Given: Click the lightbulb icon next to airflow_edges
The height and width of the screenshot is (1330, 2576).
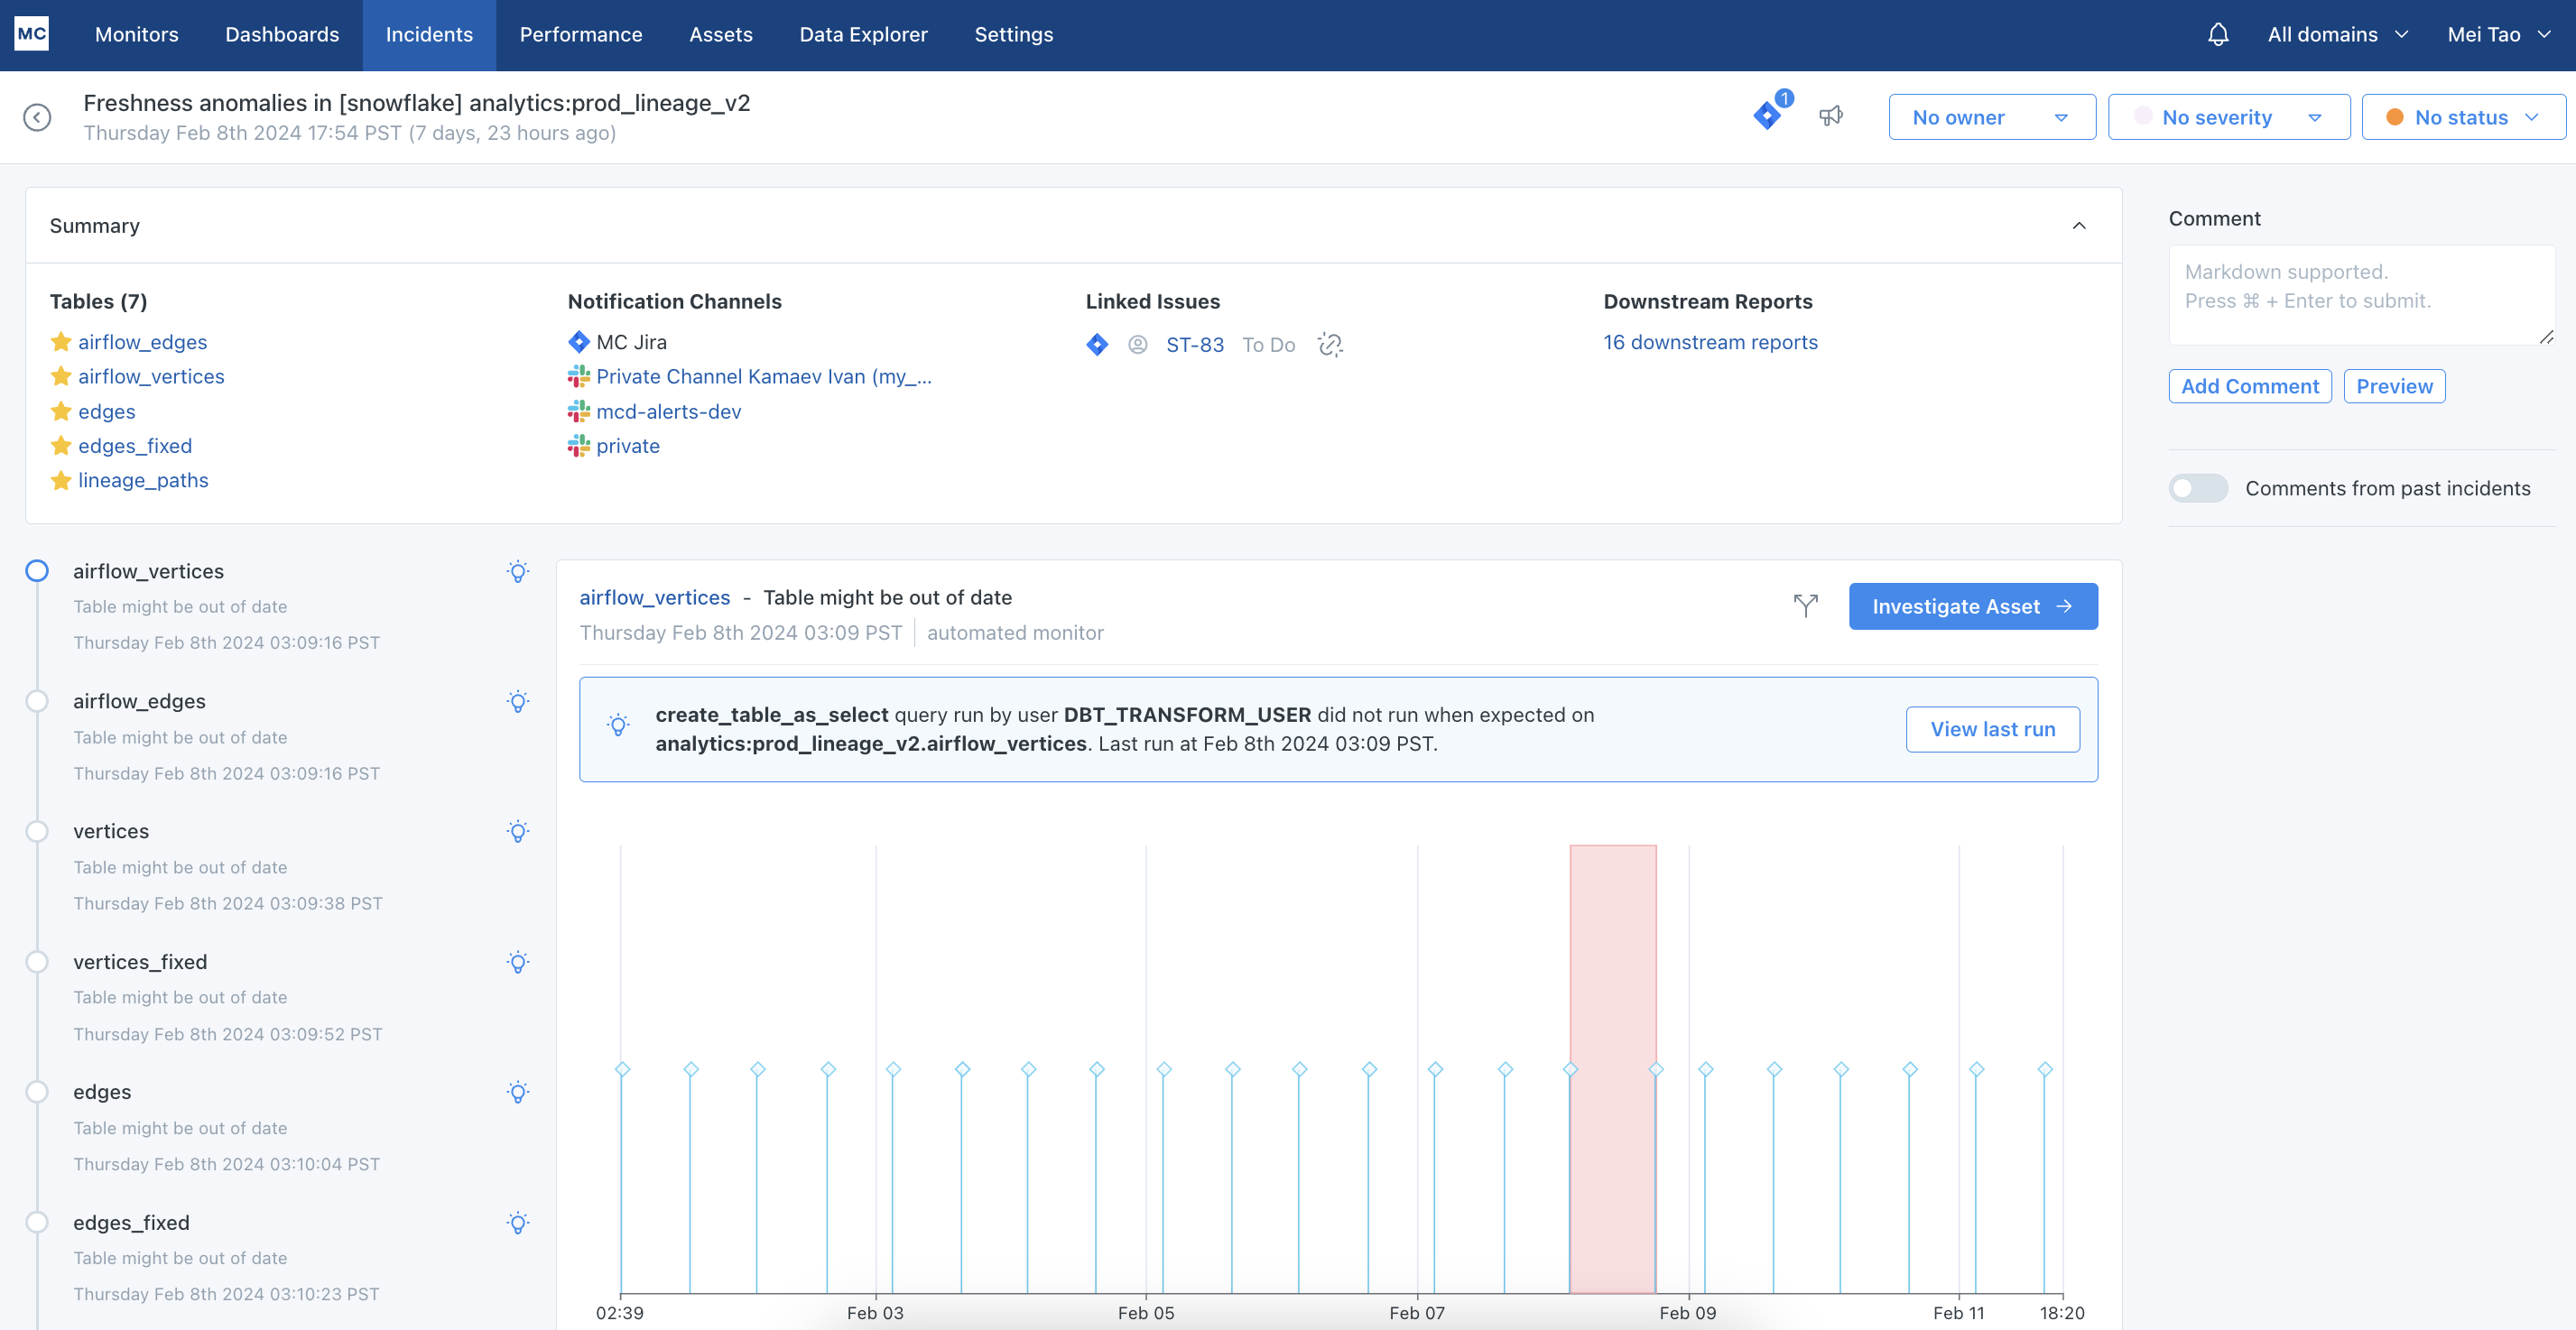Looking at the screenshot, I should [x=516, y=700].
